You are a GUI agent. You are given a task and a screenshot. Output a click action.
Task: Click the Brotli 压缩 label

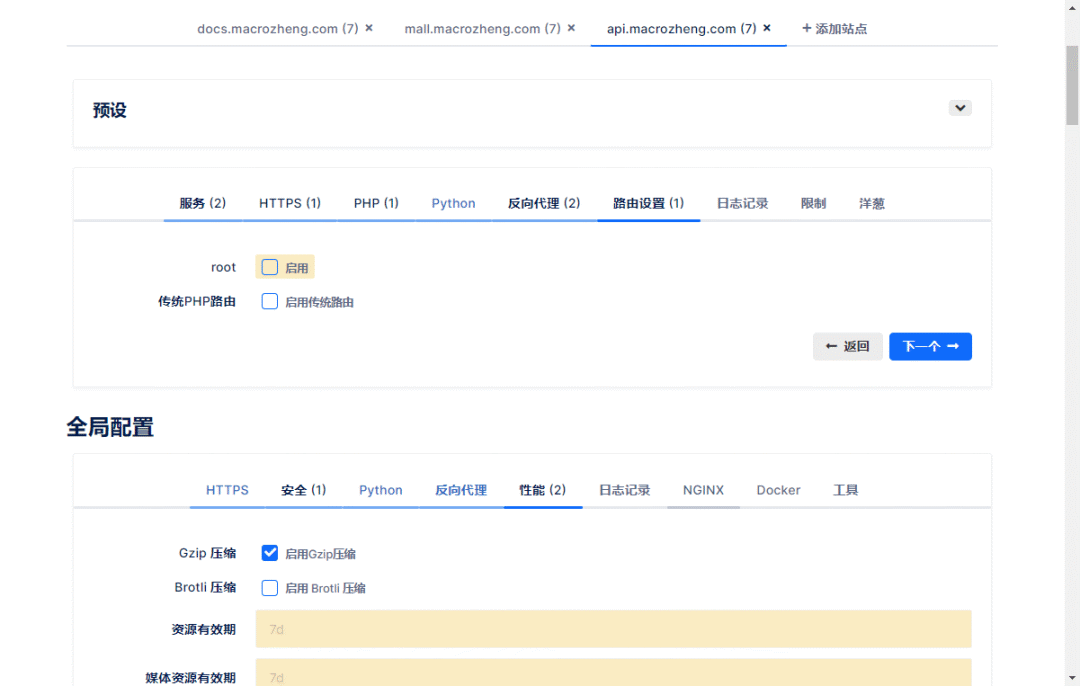[205, 588]
